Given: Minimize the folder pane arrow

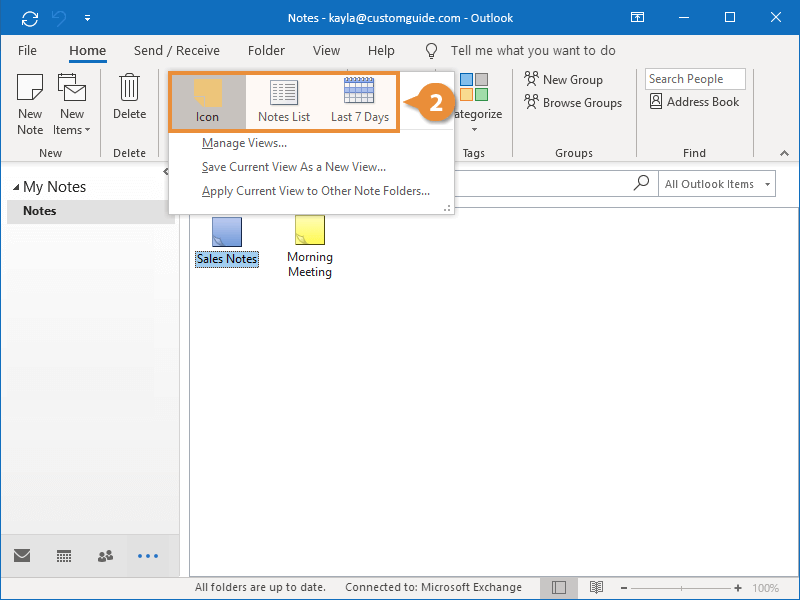Looking at the screenshot, I should coord(165,171).
